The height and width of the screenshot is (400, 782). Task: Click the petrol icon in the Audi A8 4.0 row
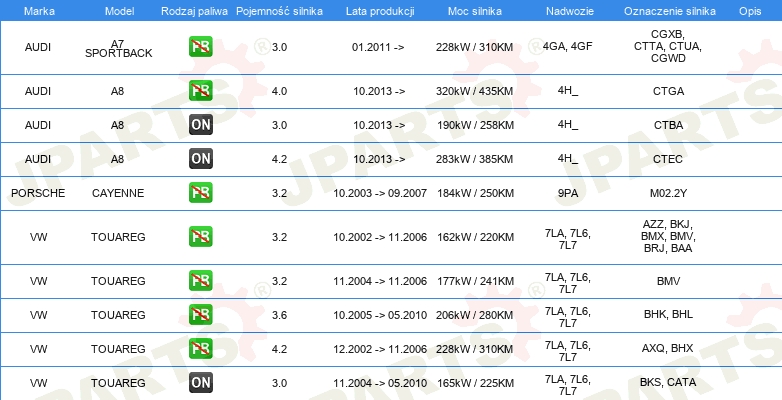tap(200, 91)
